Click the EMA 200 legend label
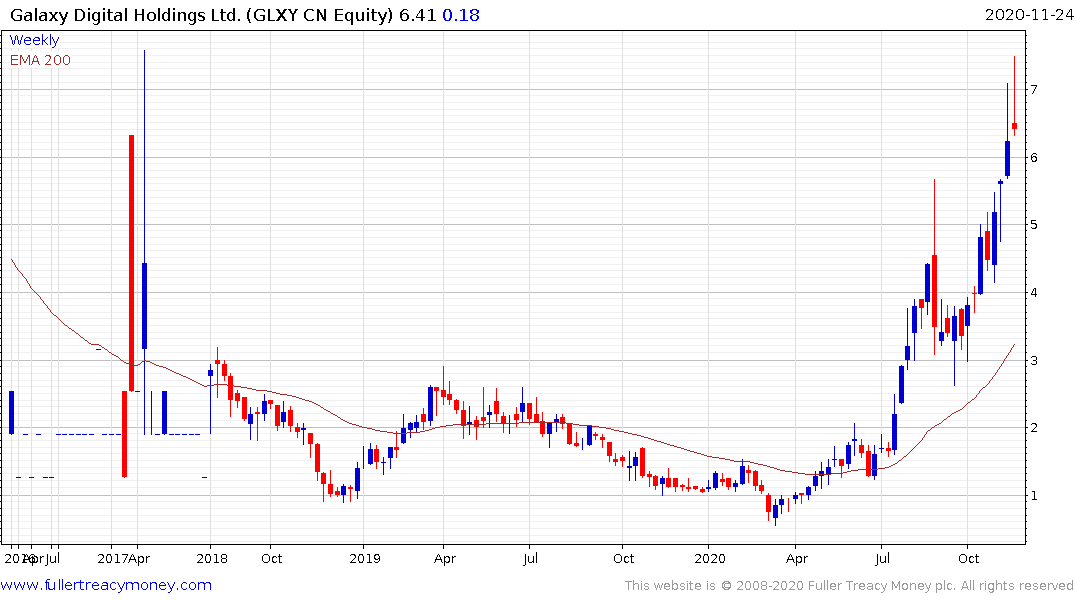Image resolution: width=1075 pixels, height=600 pixels. tap(40, 60)
